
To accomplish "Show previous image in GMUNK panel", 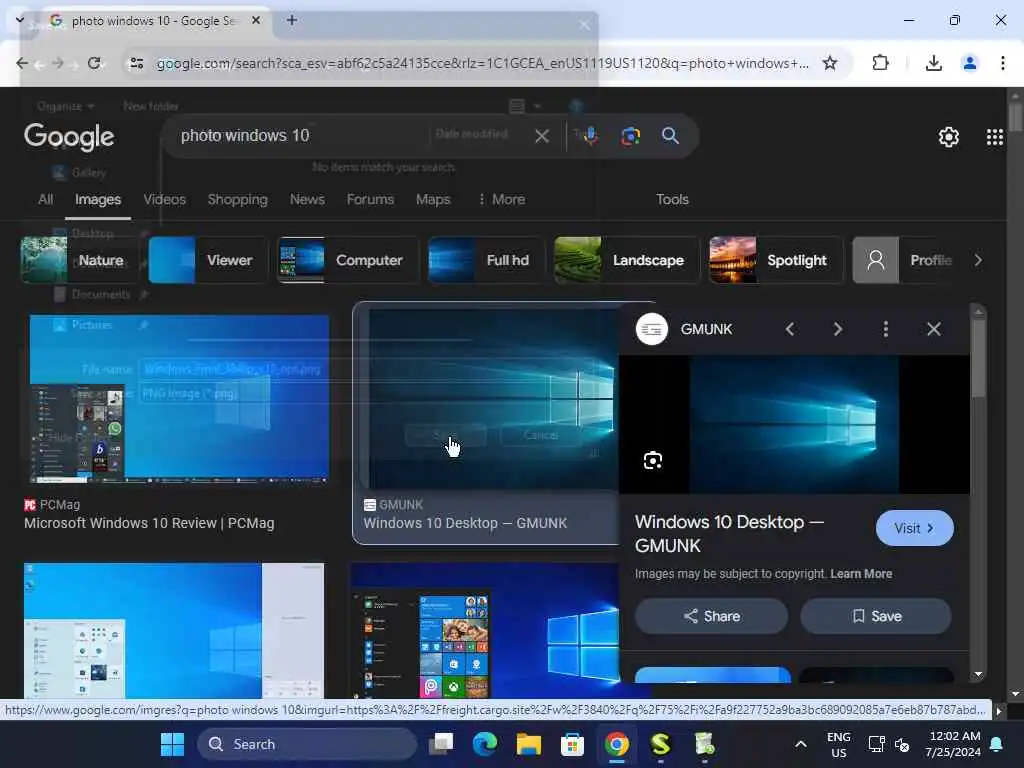I will [790, 329].
